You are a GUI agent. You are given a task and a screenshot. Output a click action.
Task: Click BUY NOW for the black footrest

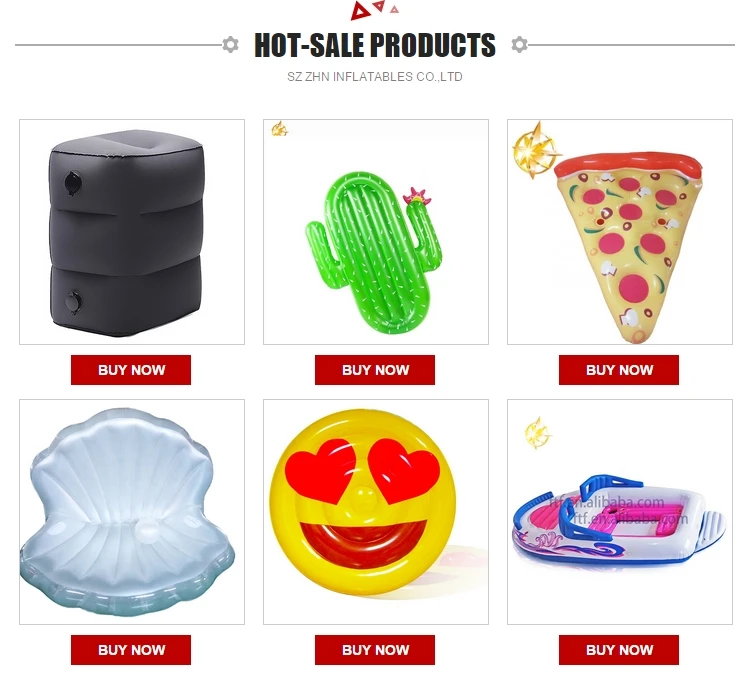(131, 370)
